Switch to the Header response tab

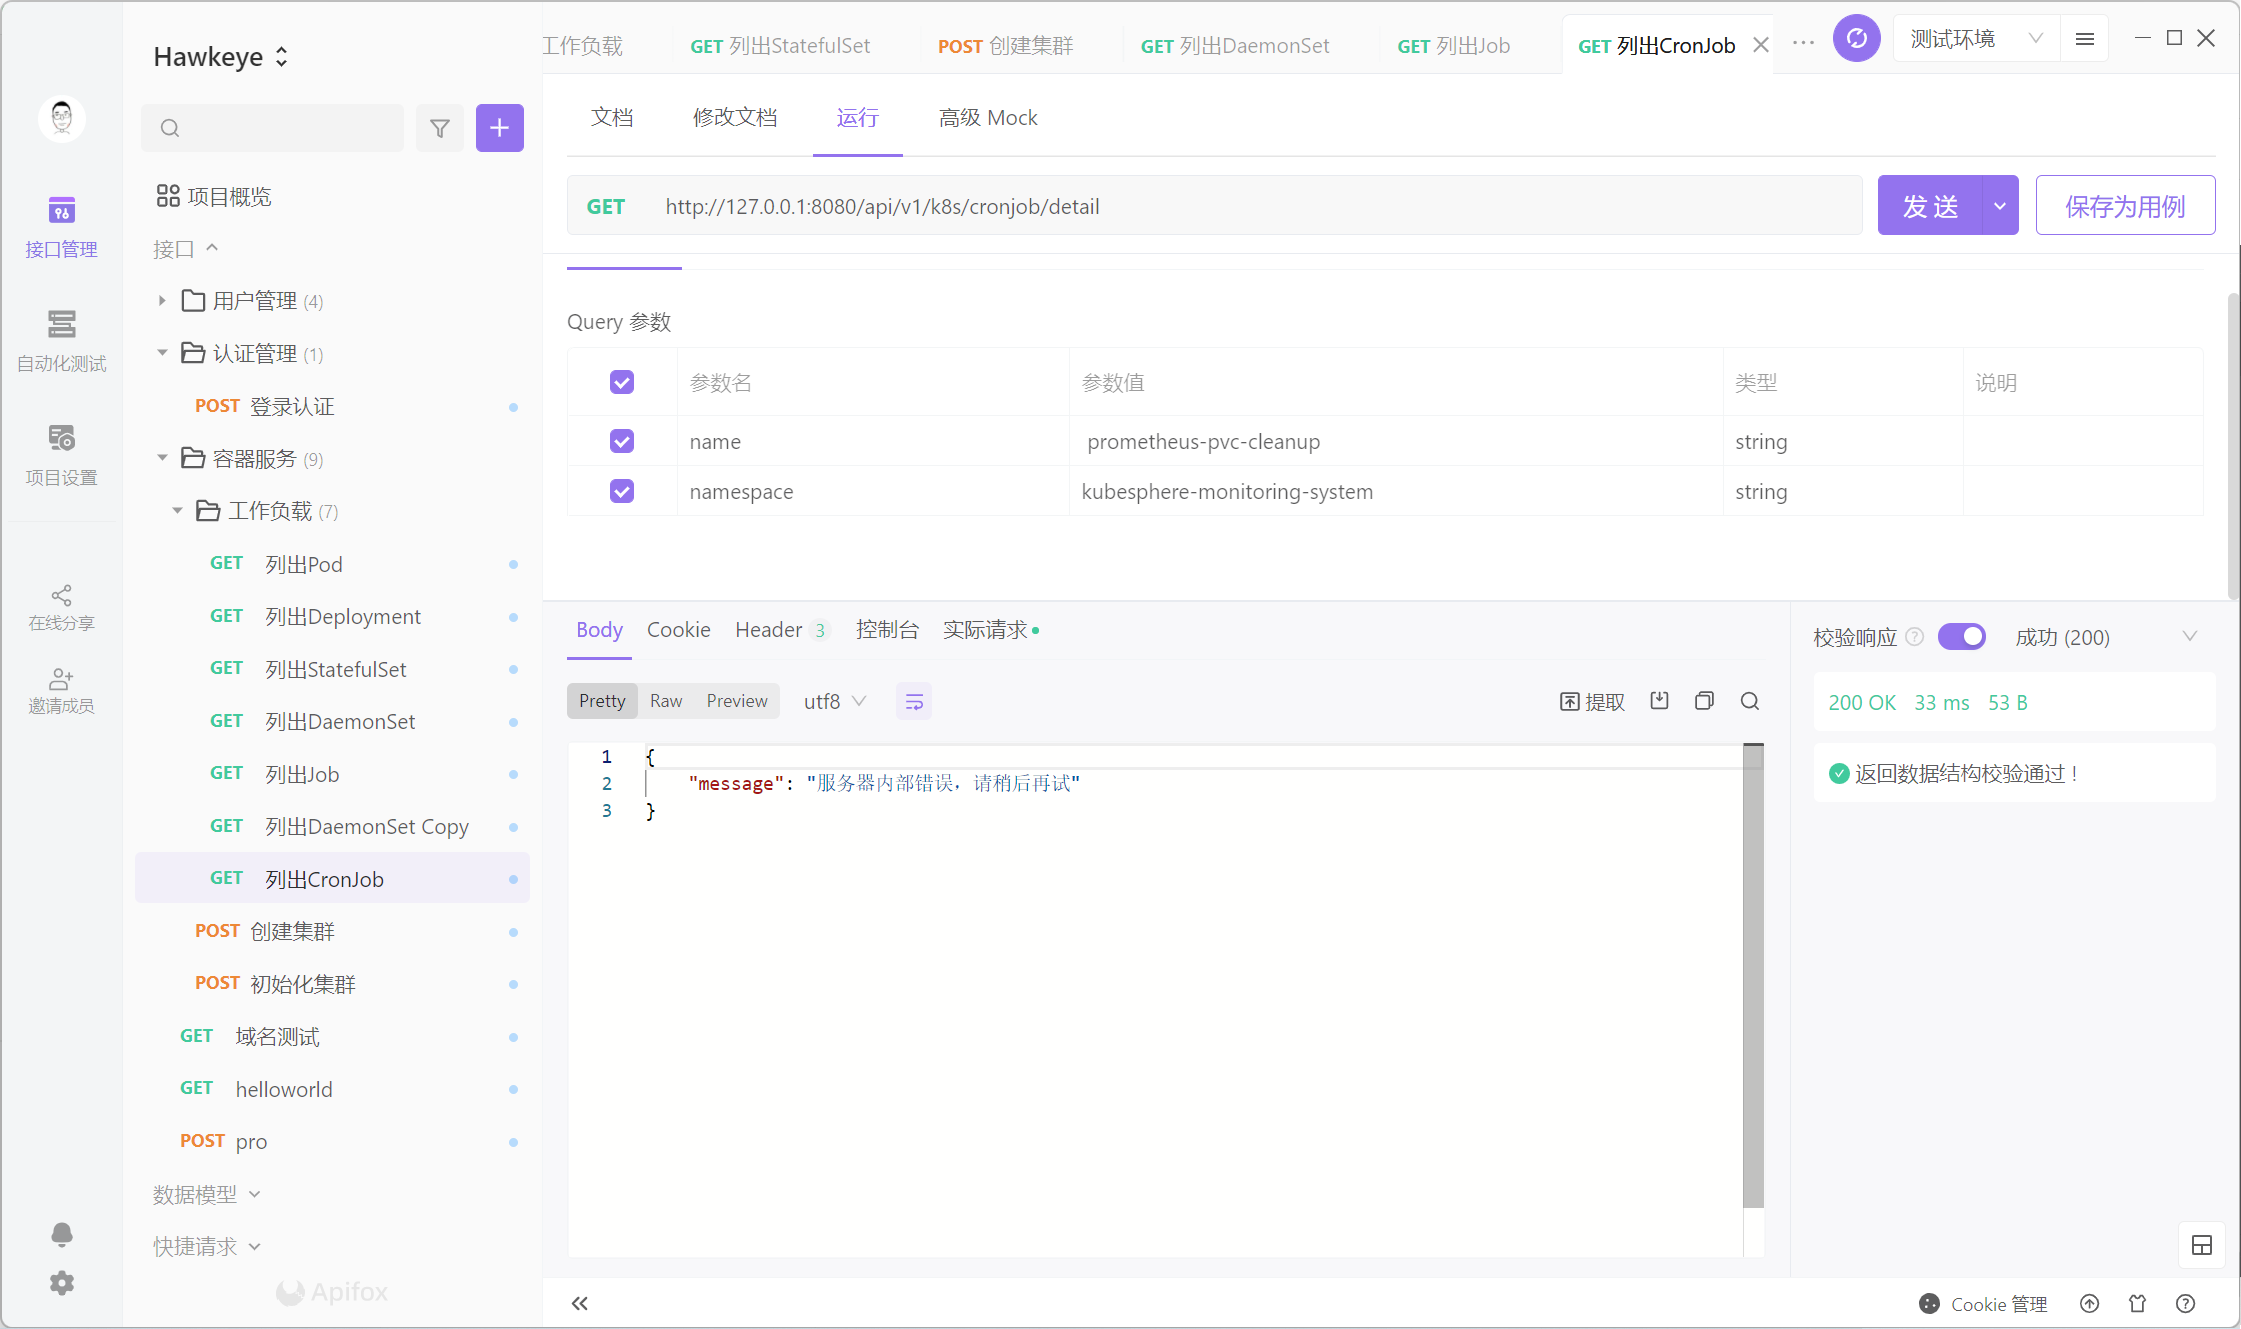782,630
